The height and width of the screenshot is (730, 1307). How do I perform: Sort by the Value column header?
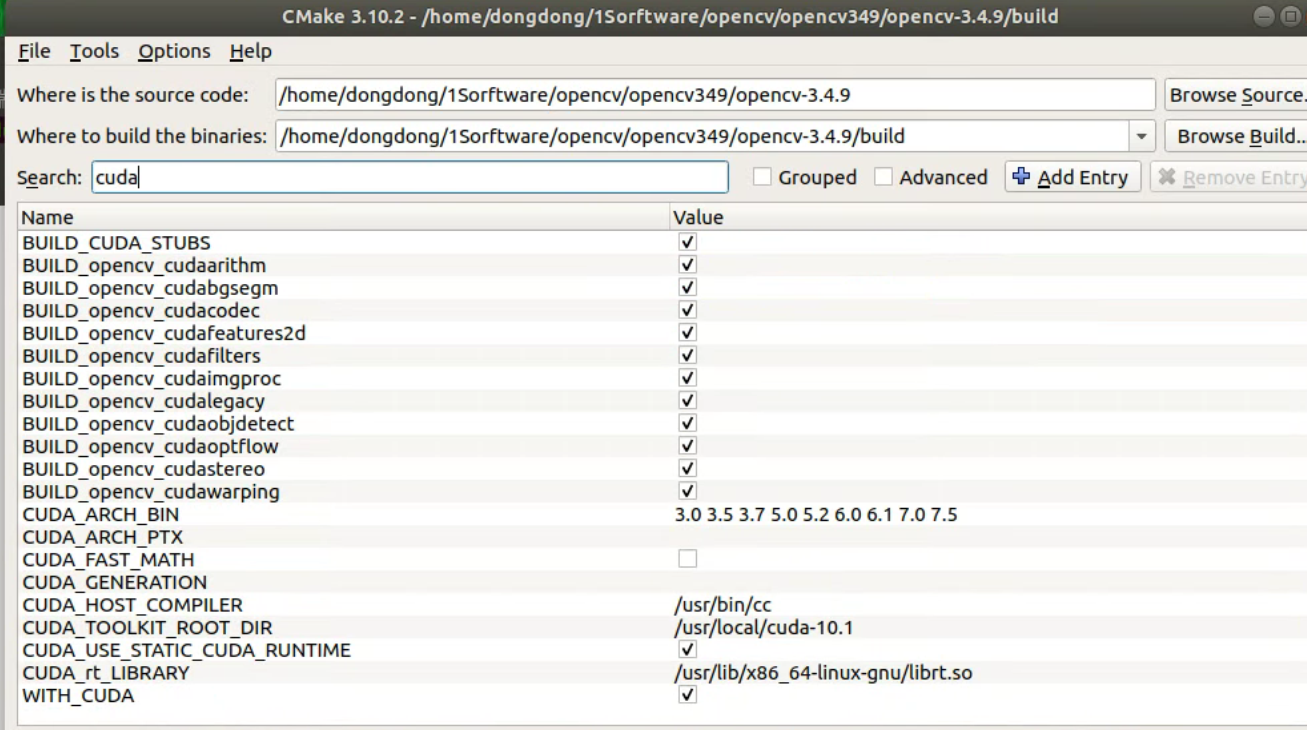click(988, 217)
